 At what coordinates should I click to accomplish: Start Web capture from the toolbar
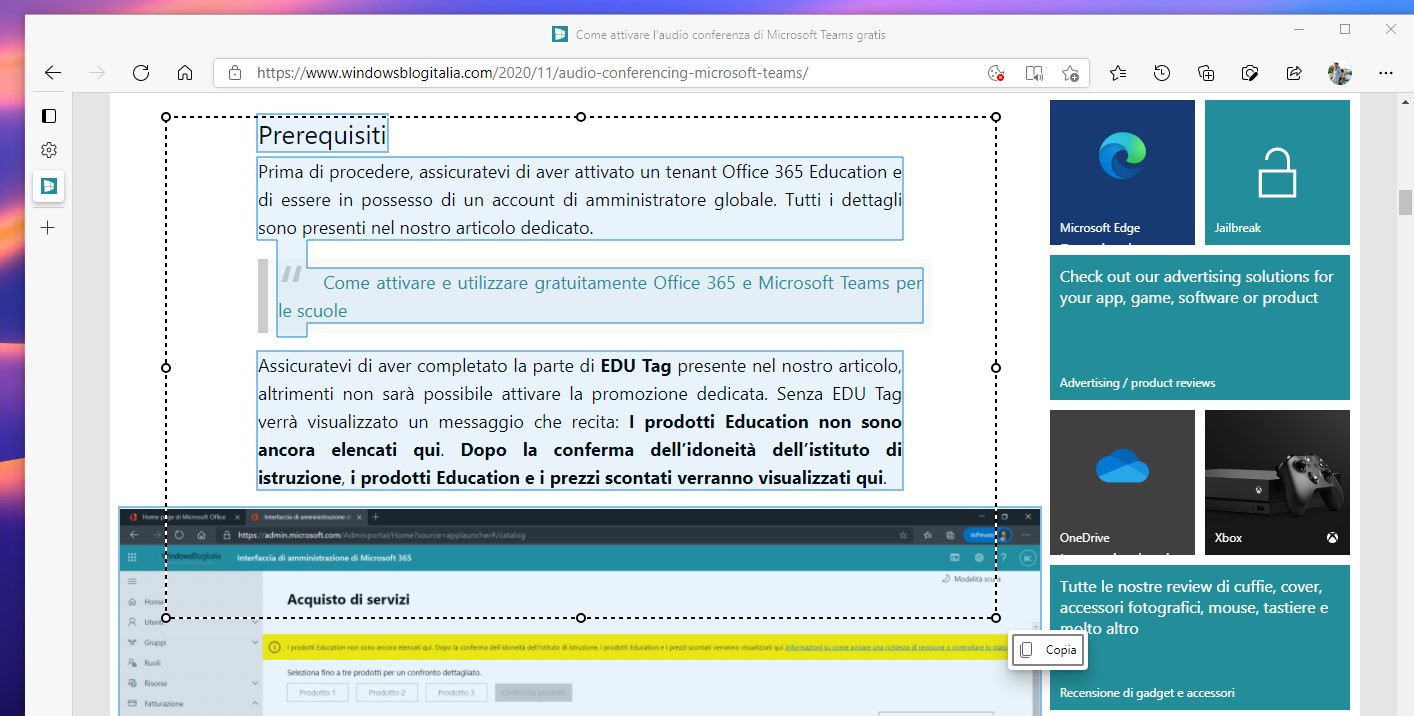click(x=1250, y=73)
